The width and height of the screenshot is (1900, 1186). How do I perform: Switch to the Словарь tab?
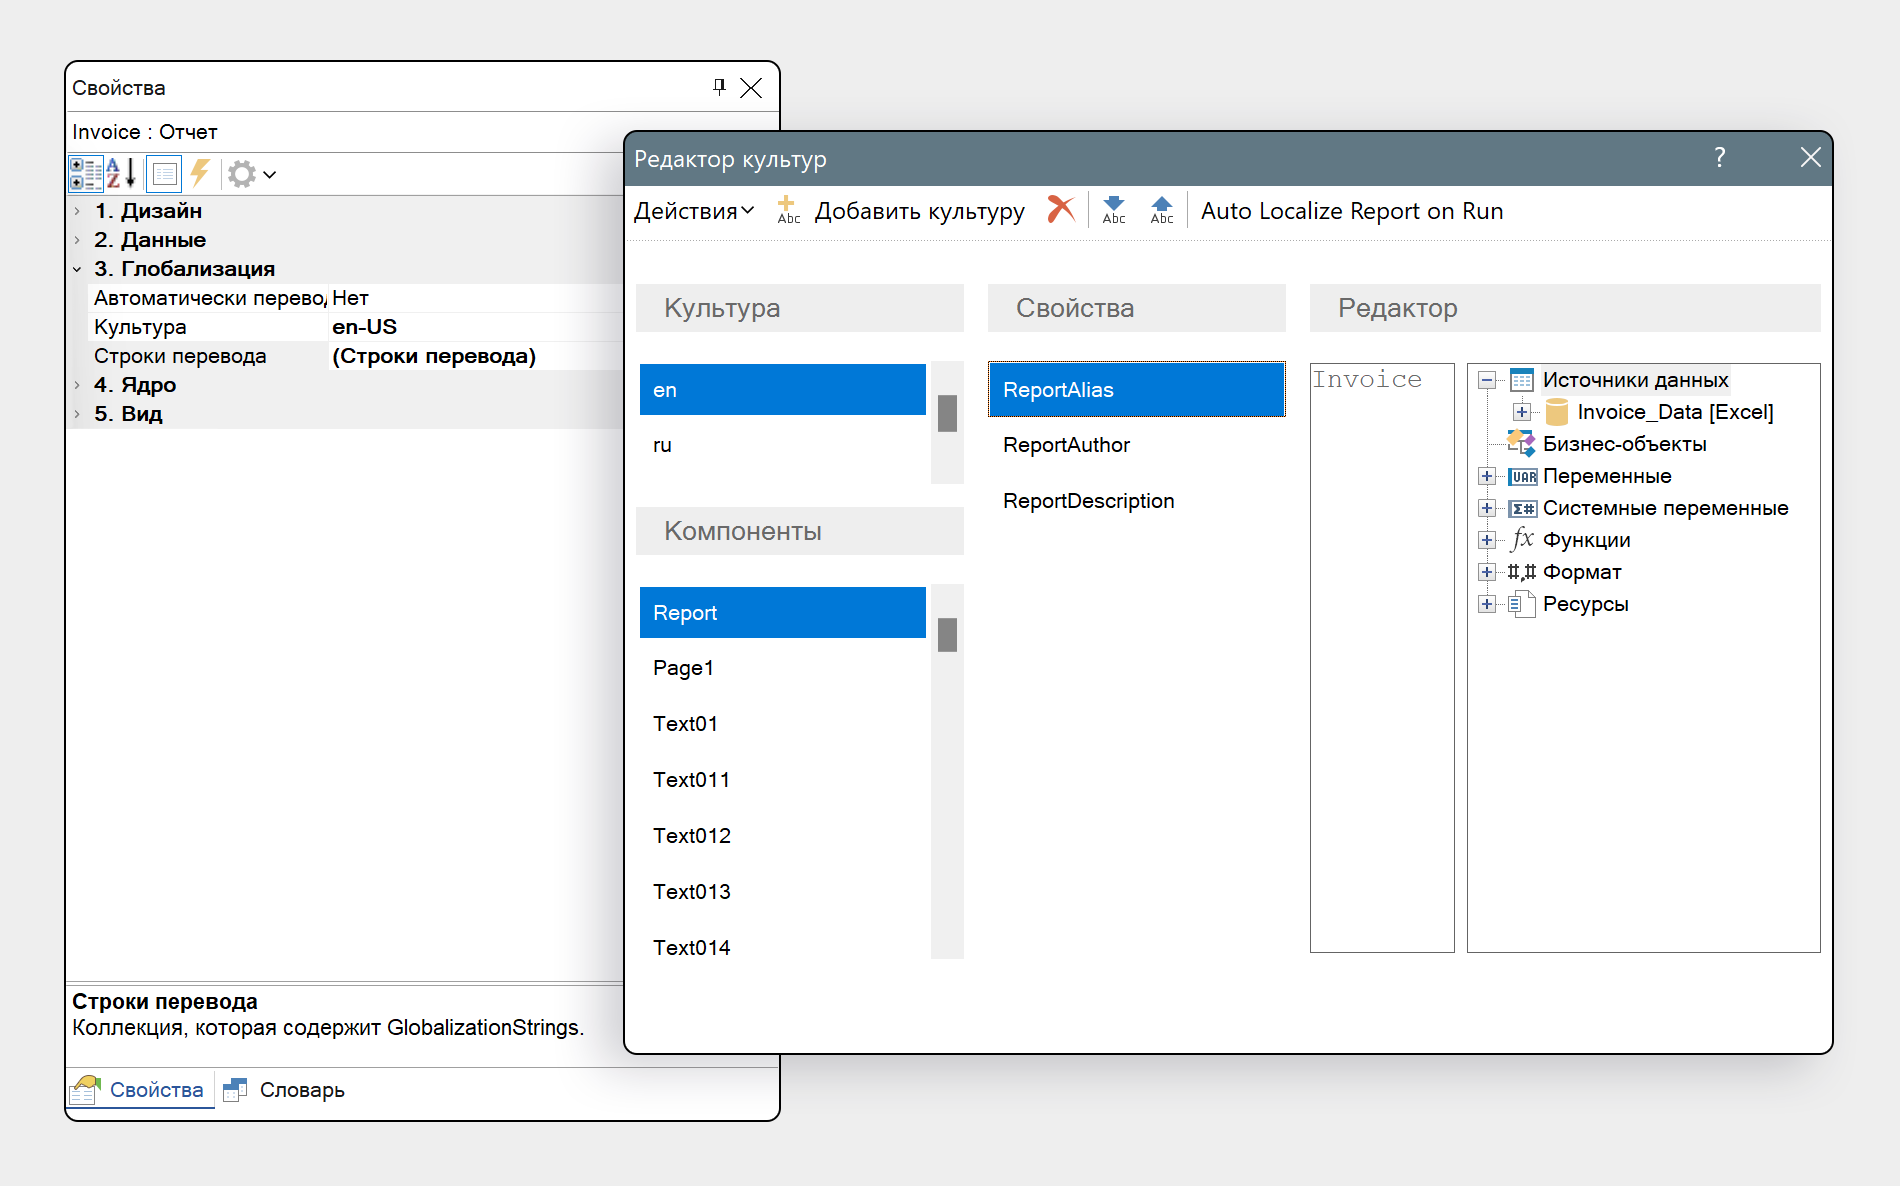(284, 1090)
